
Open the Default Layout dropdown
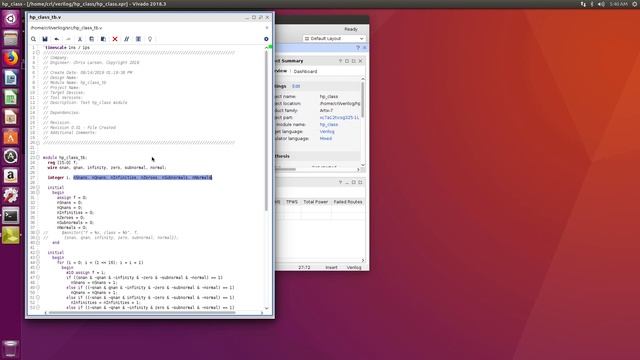click(334, 38)
